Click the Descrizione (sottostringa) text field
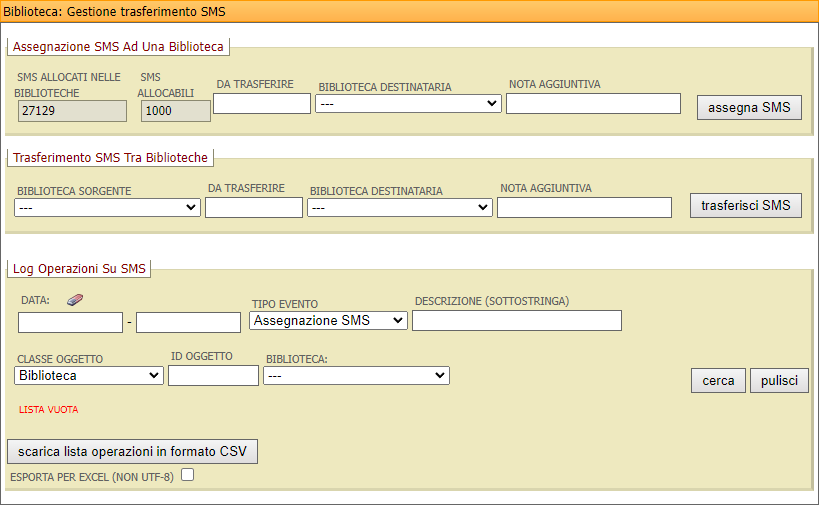The width and height of the screenshot is (819, 505). [516, 320]
